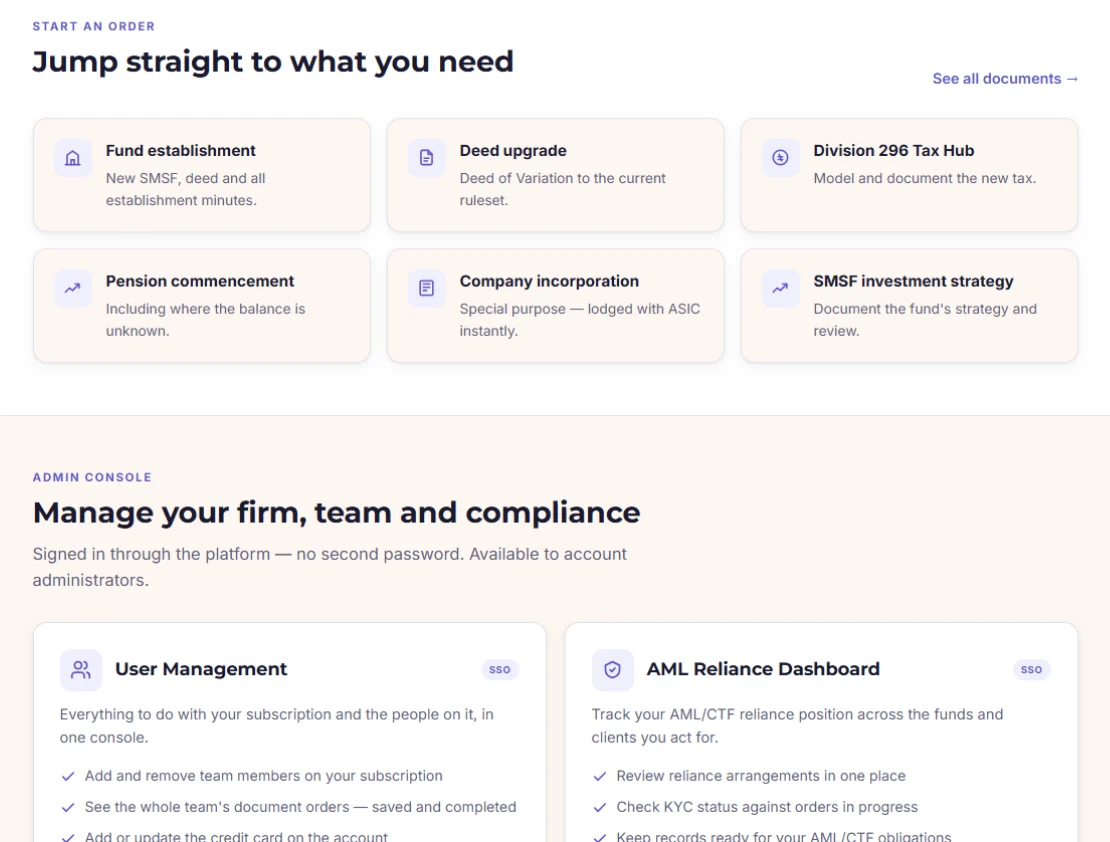Click 'See the whole team's document orders' line
Screen dimensions: 1110x842
[300, 807]
